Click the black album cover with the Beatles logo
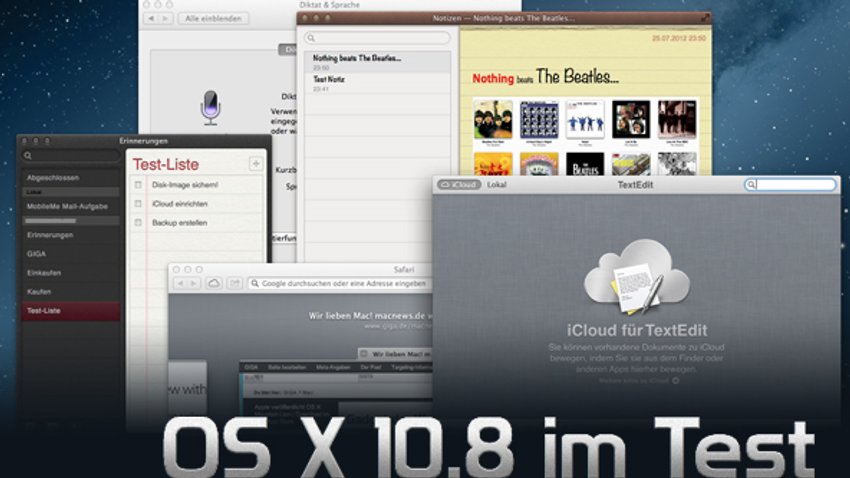Image resolution: width=850 pixels, height=478 pixels. 585,164
